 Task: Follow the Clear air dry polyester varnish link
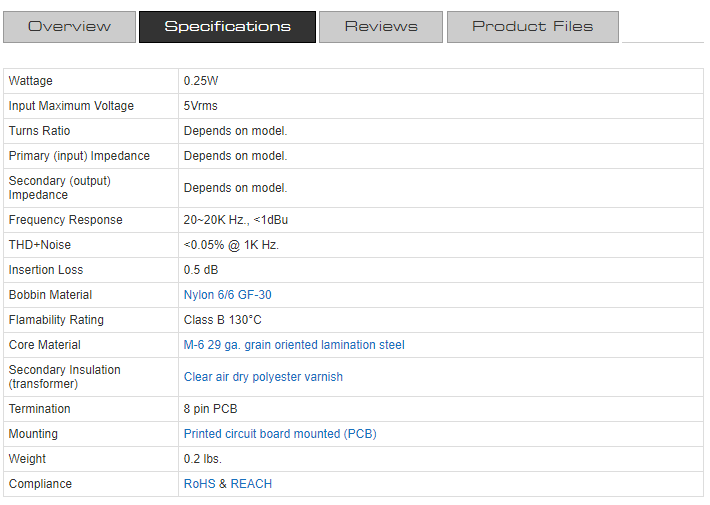click(x=263, y=377)
